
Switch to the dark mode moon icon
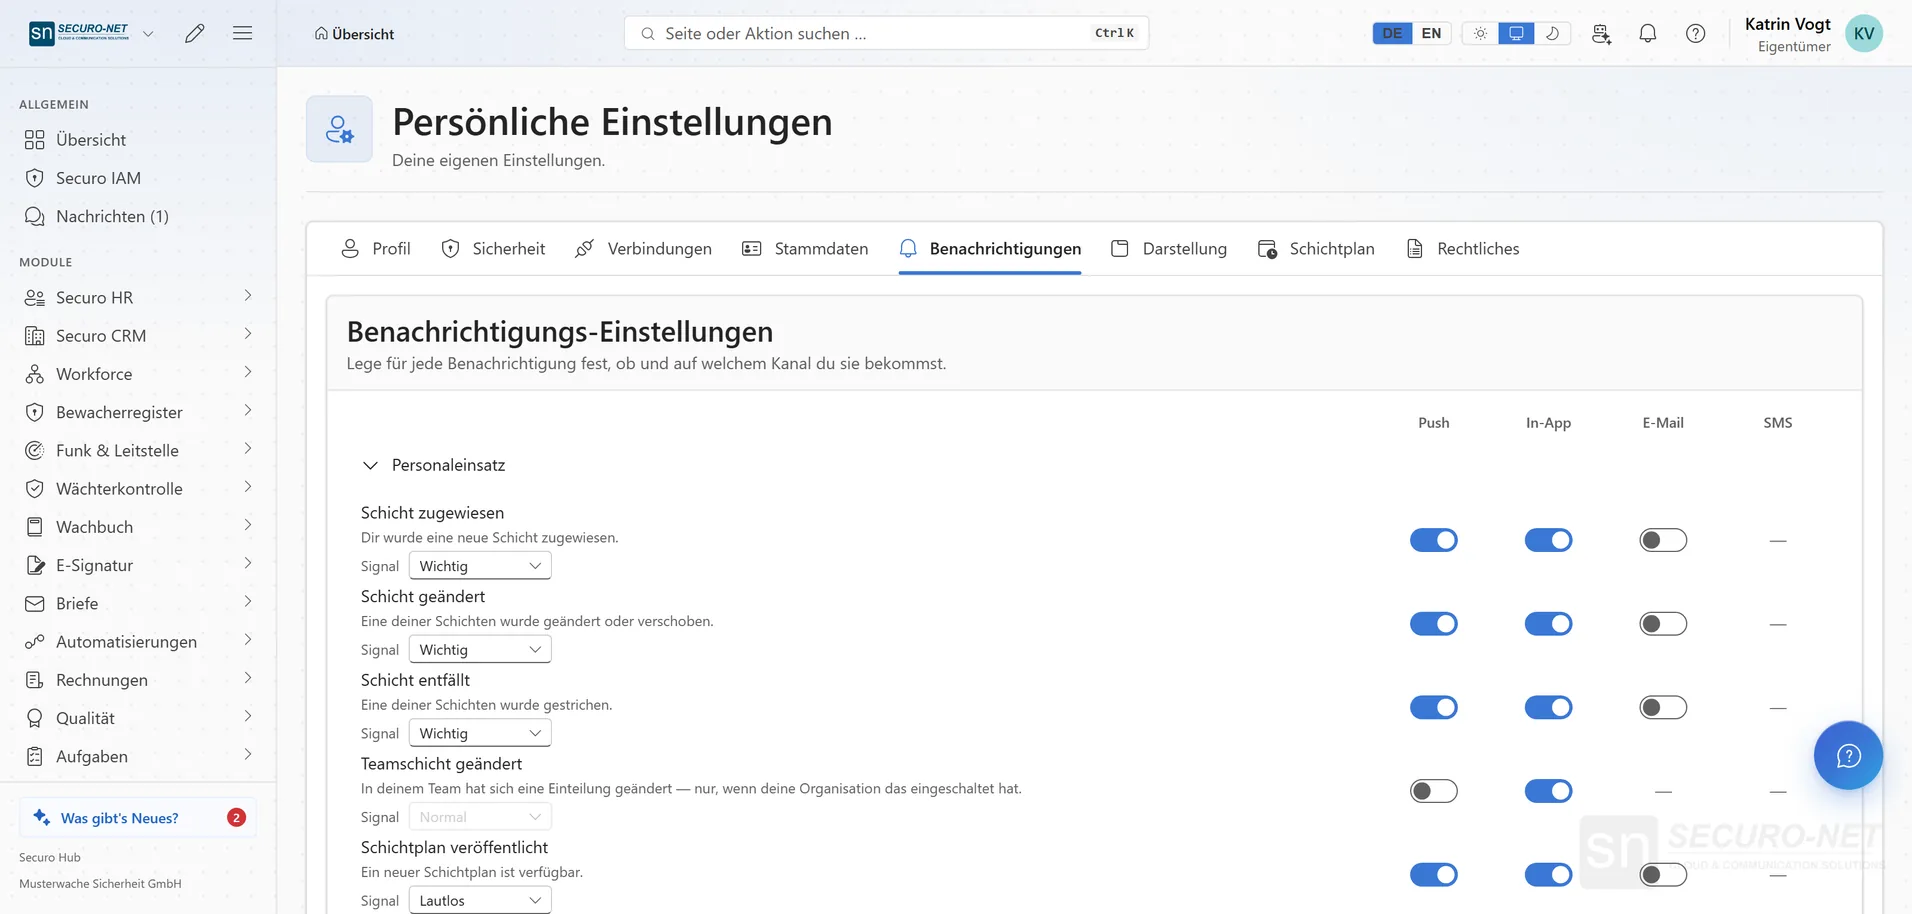(1552, 33)
